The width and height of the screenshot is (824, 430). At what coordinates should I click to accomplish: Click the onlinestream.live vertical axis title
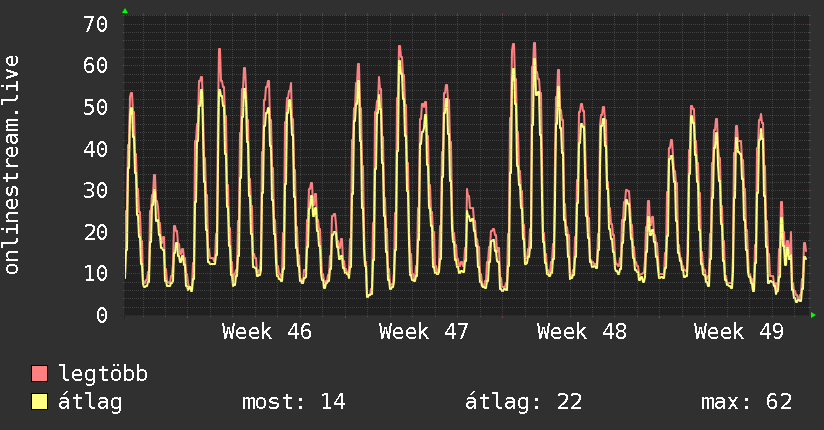click(11, 165)
